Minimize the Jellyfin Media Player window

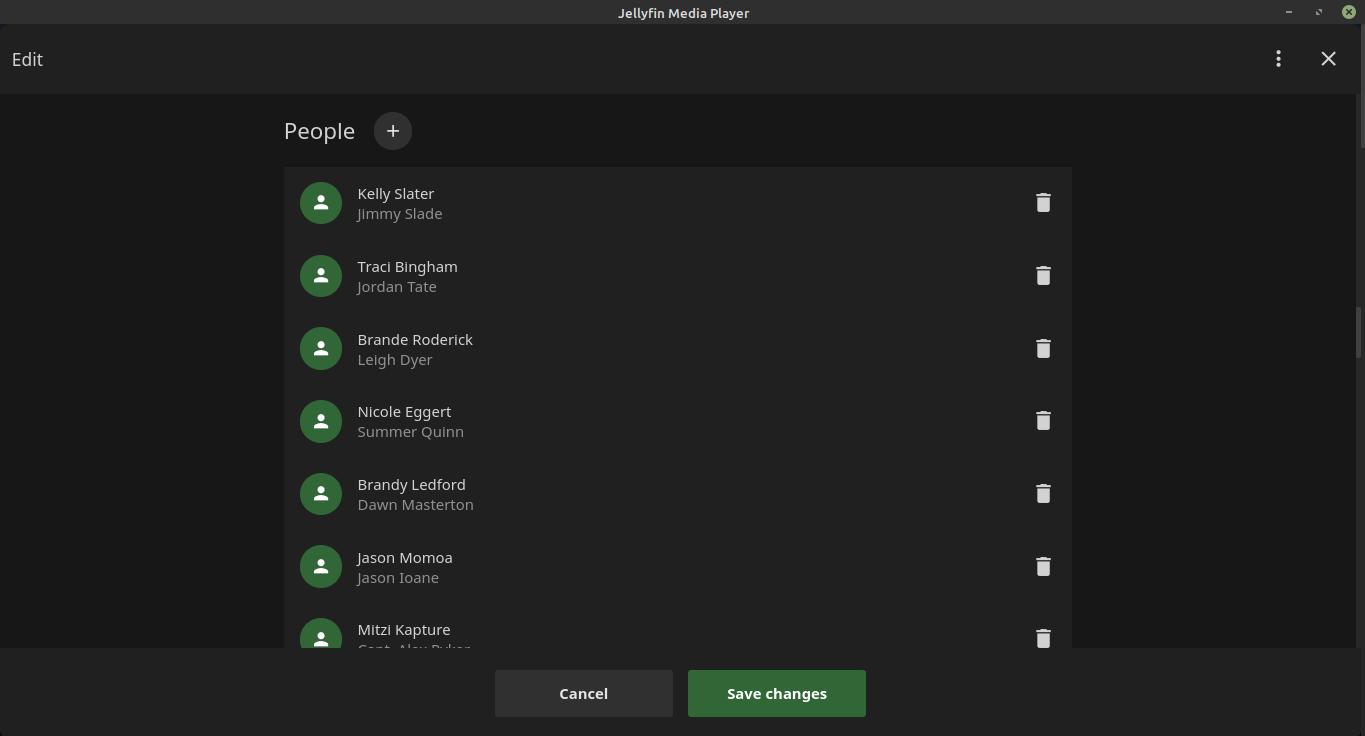point(1288,12)
